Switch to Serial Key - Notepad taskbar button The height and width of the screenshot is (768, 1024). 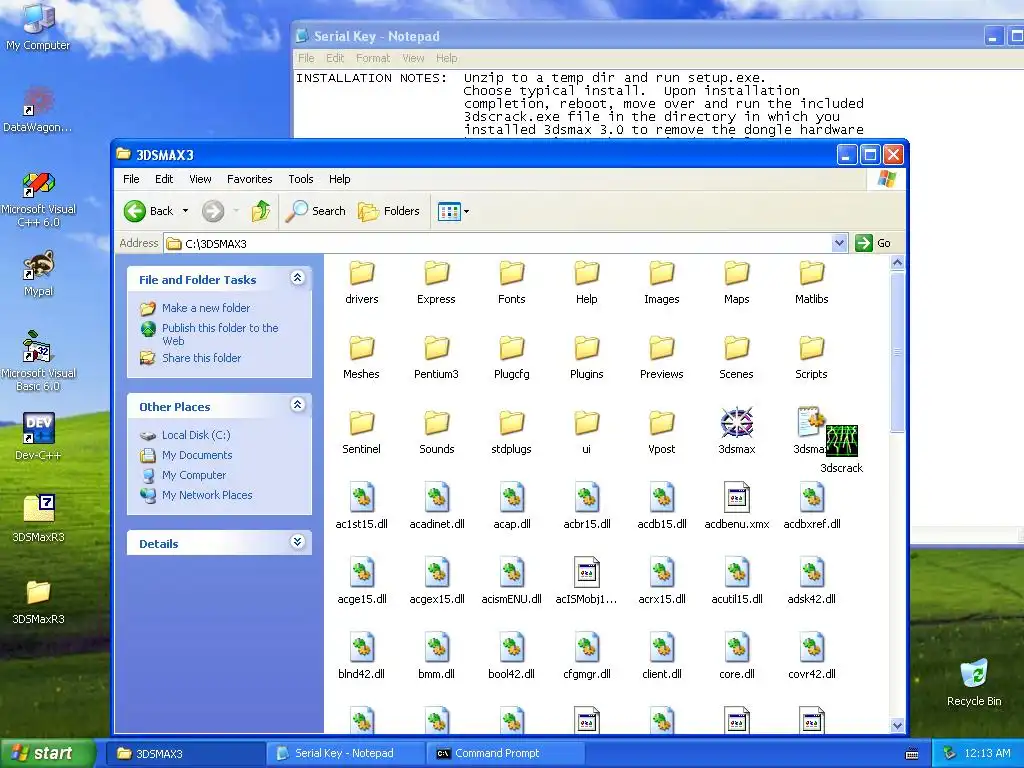point(345,753)
